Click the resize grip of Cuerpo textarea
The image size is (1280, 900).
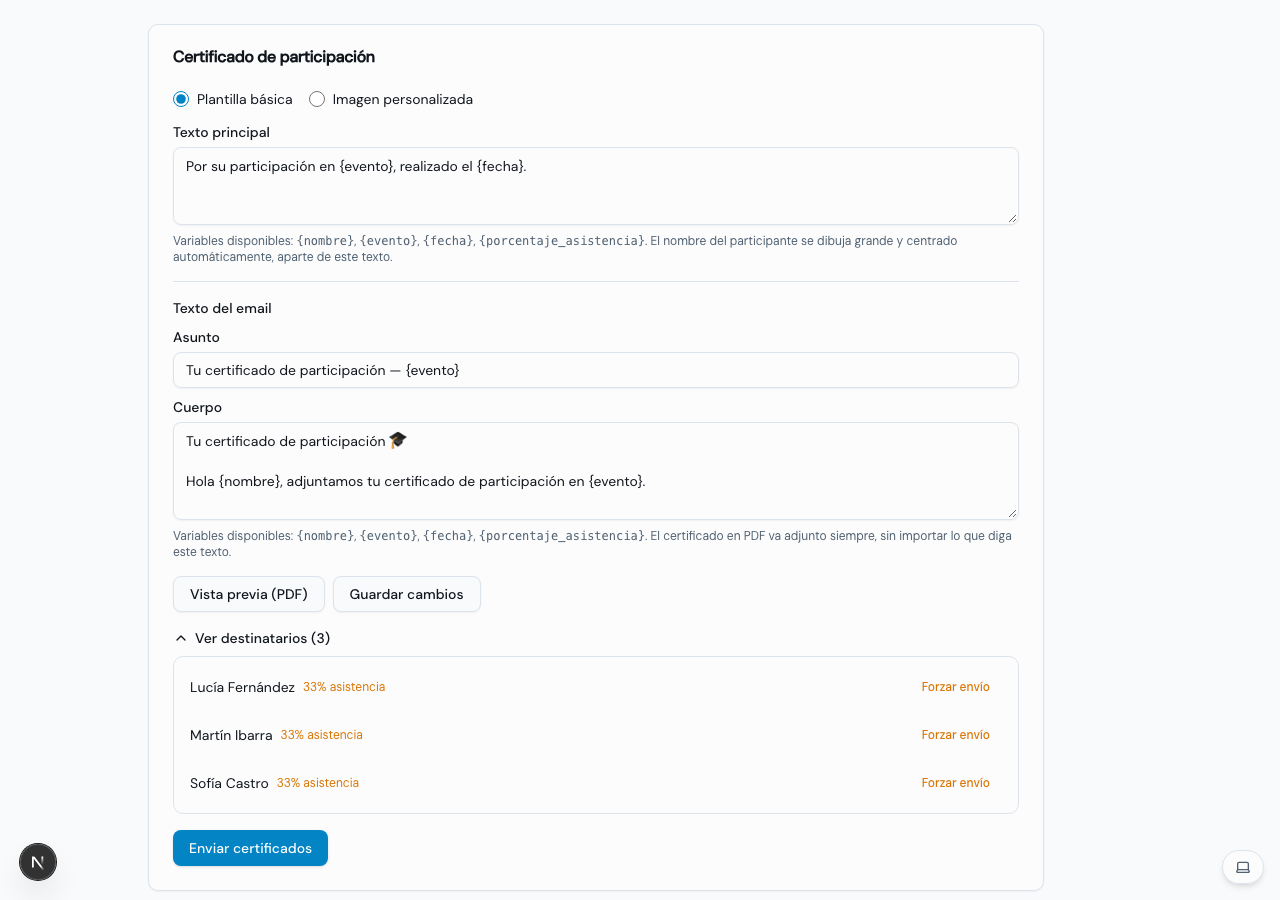1012,512
